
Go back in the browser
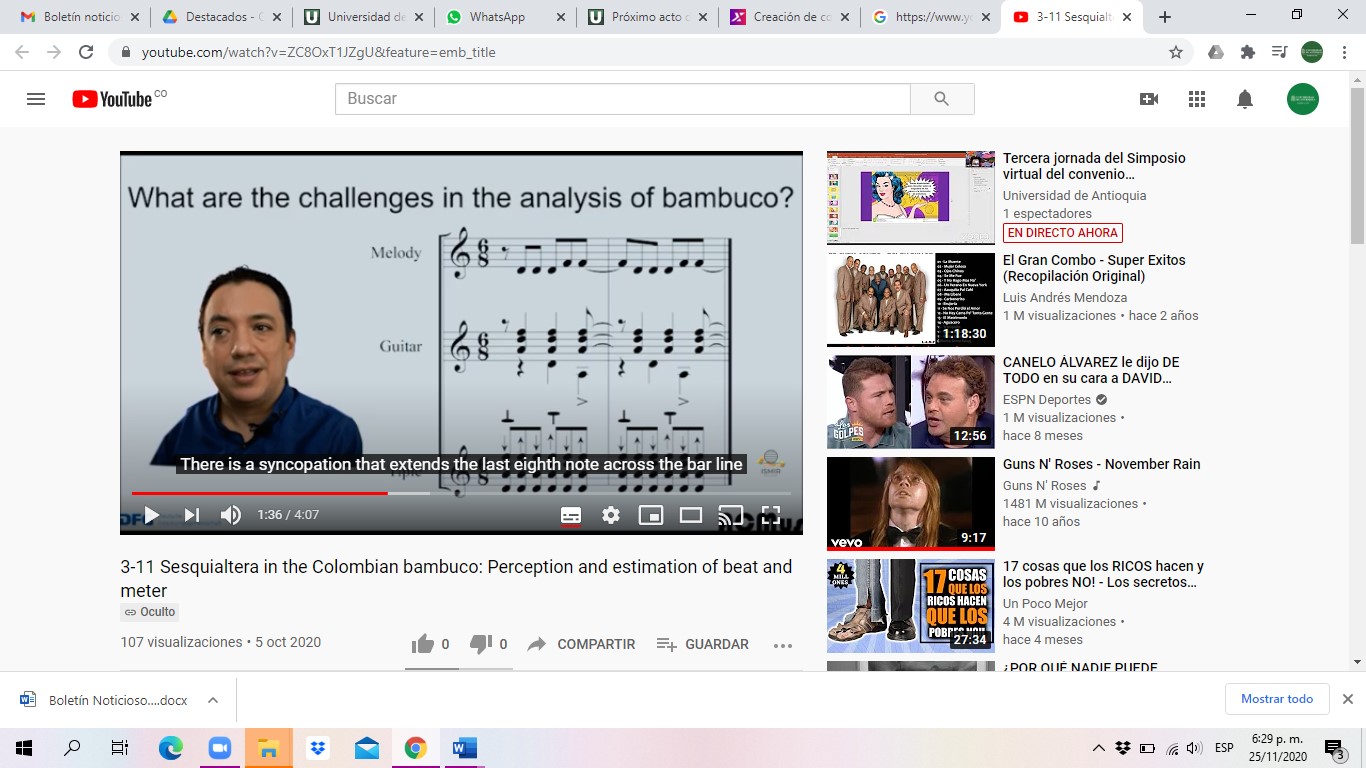(22, 52)
